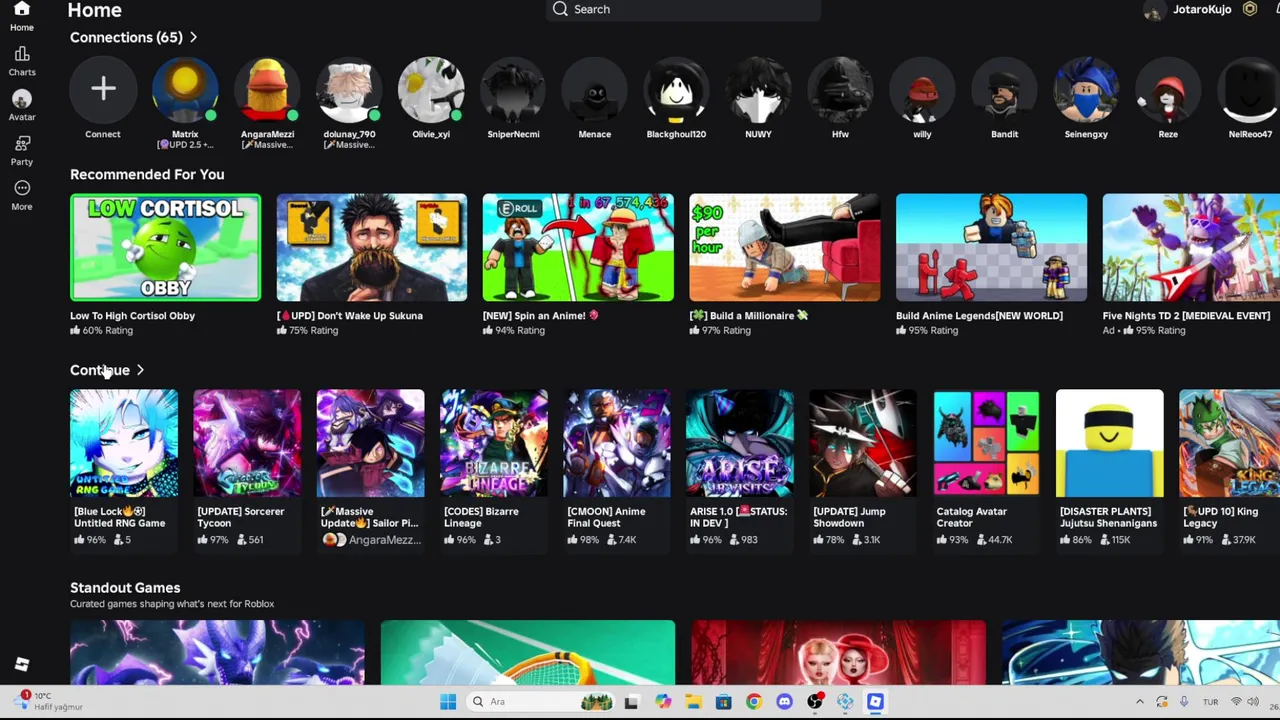Open Catalog Avatar Creator thumbnail
The height and width of the screenshot is (720, 1280).
[x=986, y=443]
